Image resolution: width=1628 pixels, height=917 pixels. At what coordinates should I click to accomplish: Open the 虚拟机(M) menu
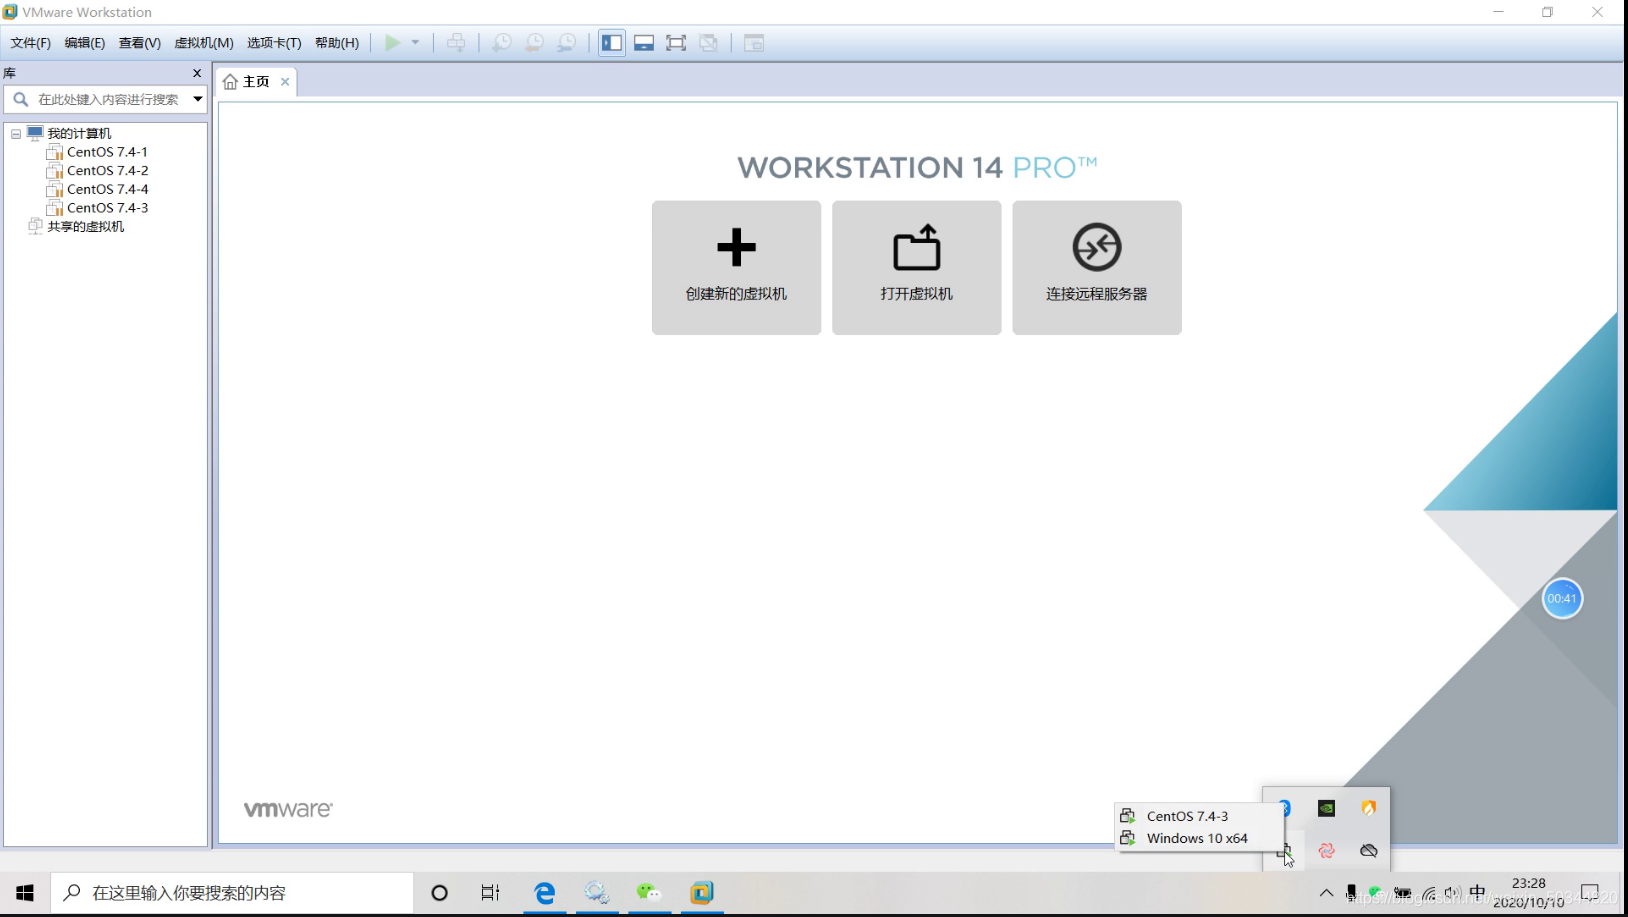point(204,43)
